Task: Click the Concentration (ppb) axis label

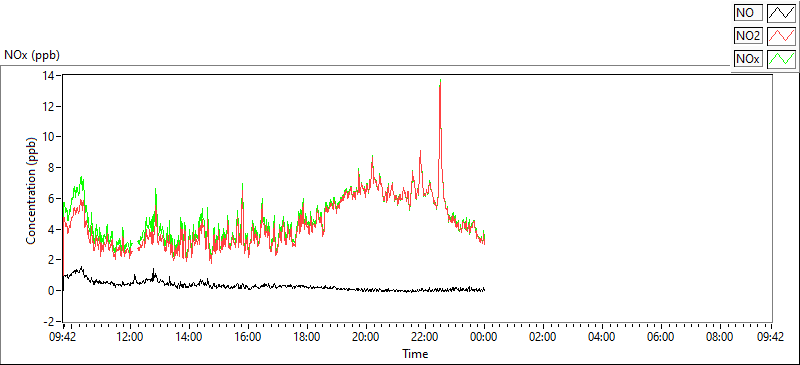Action: pyautogui.click(x=31, y=191)
